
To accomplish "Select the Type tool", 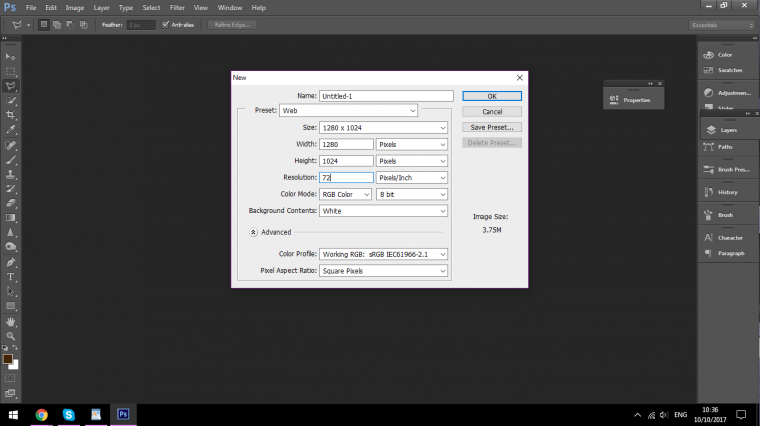I will 10,277.
